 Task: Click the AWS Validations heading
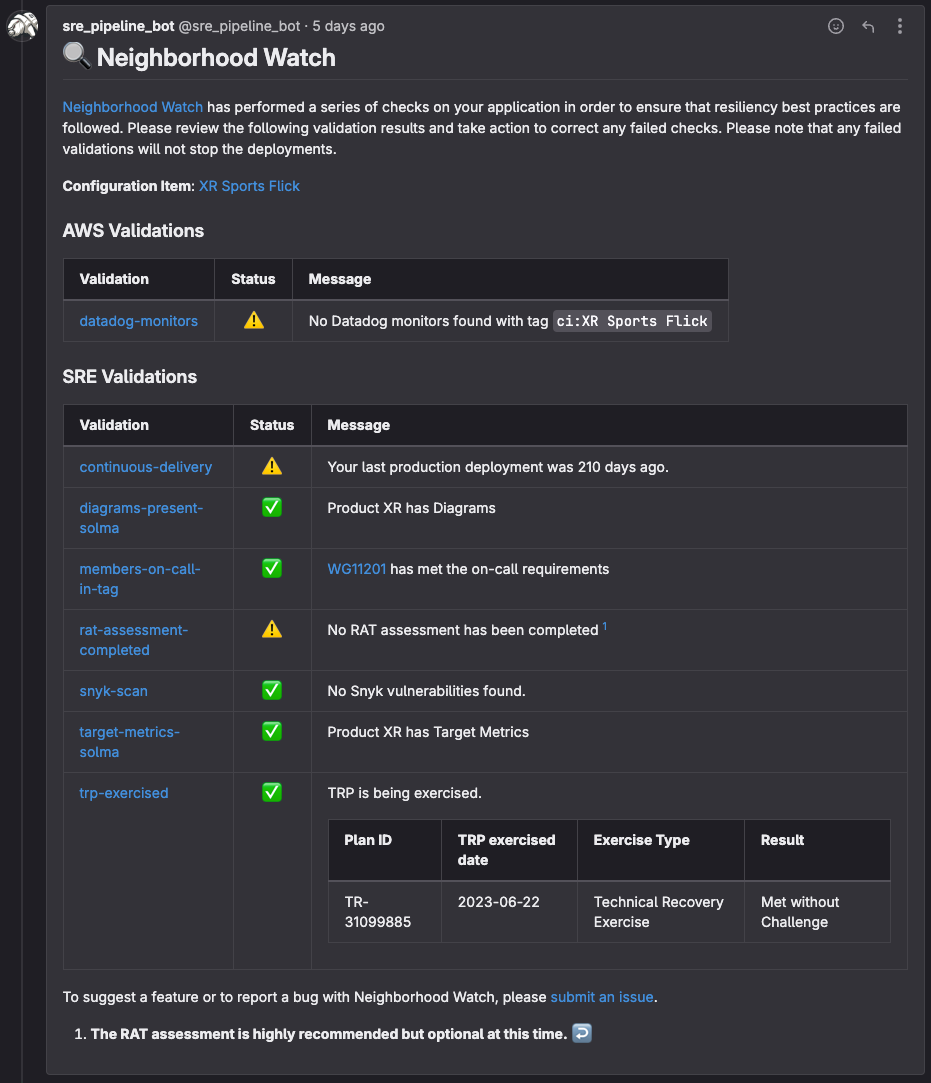coord(133,231)
